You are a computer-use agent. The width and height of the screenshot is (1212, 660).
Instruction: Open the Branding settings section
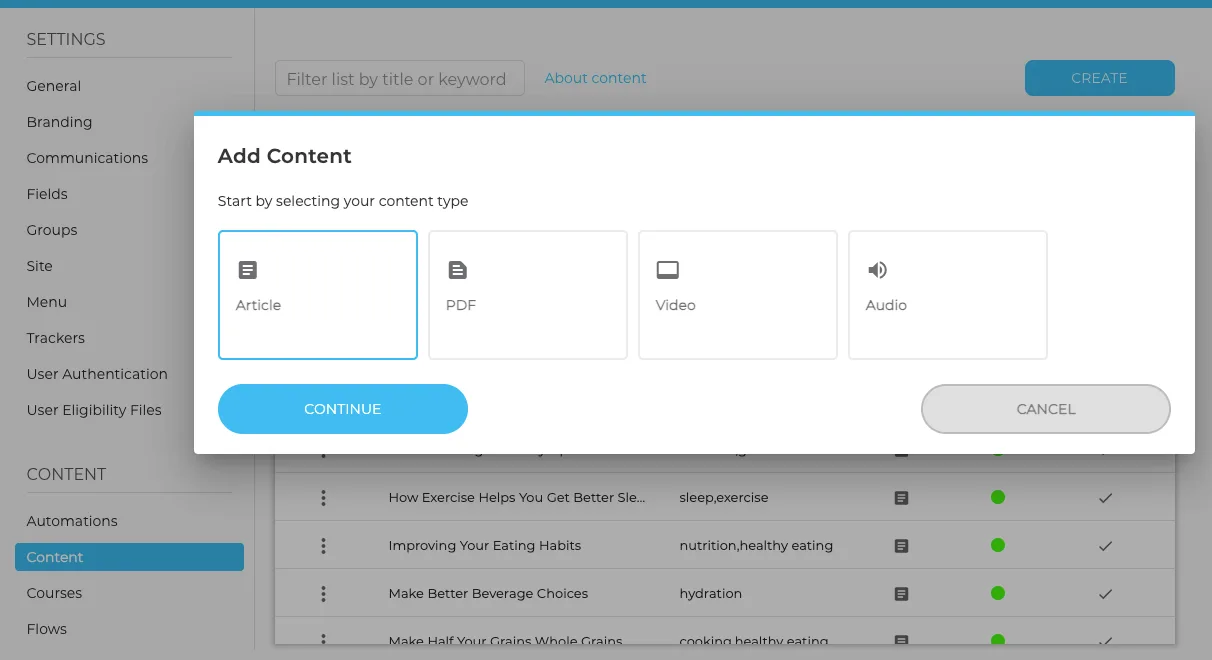pyautogui.click(x=59, y=122)
